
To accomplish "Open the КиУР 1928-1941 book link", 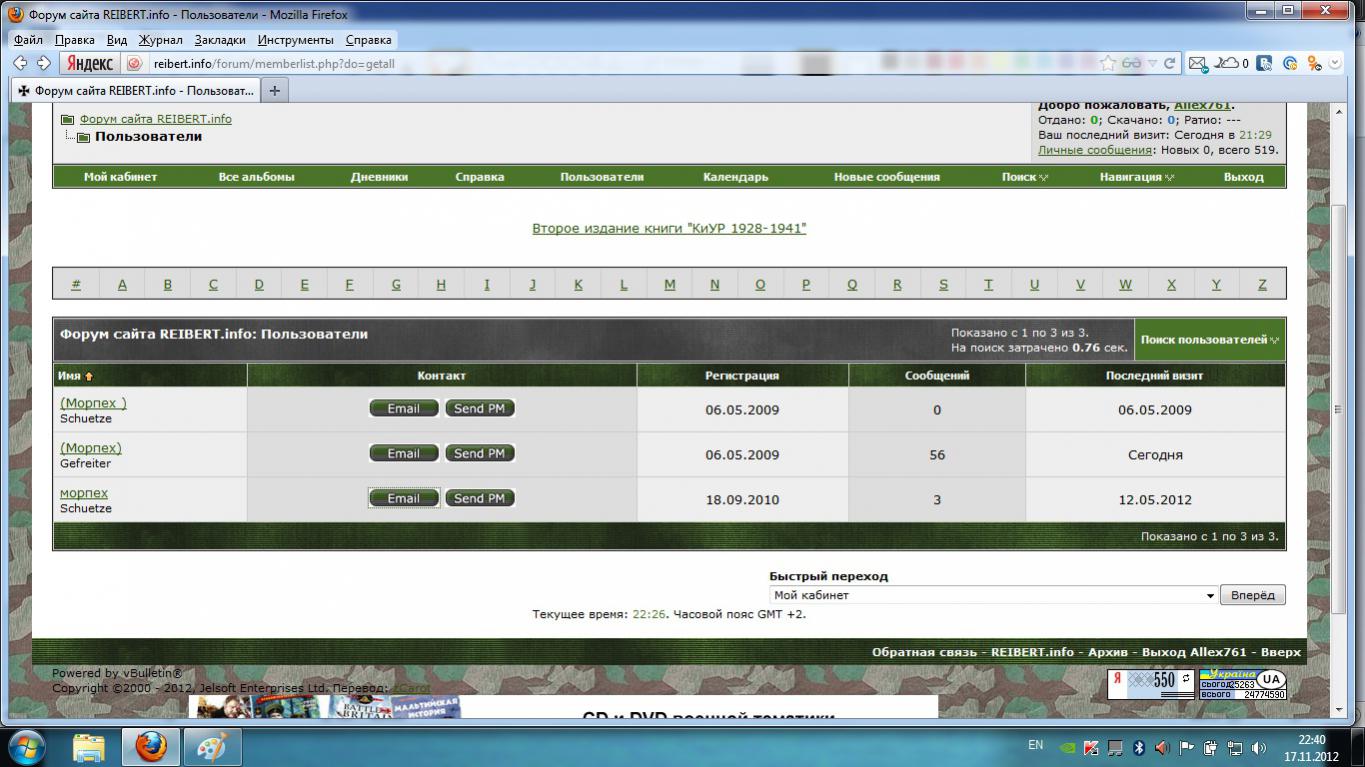I will point(669,228).
